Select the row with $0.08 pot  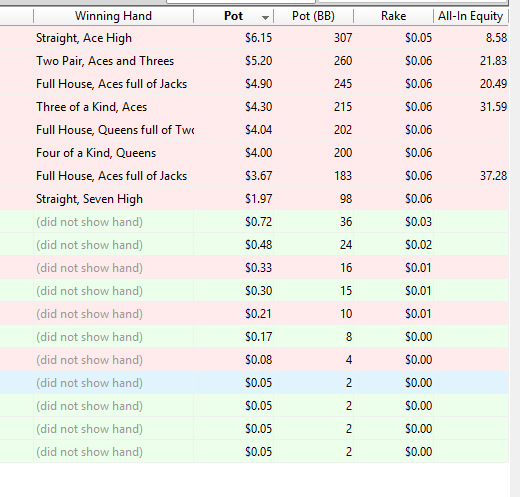(254, 360)
